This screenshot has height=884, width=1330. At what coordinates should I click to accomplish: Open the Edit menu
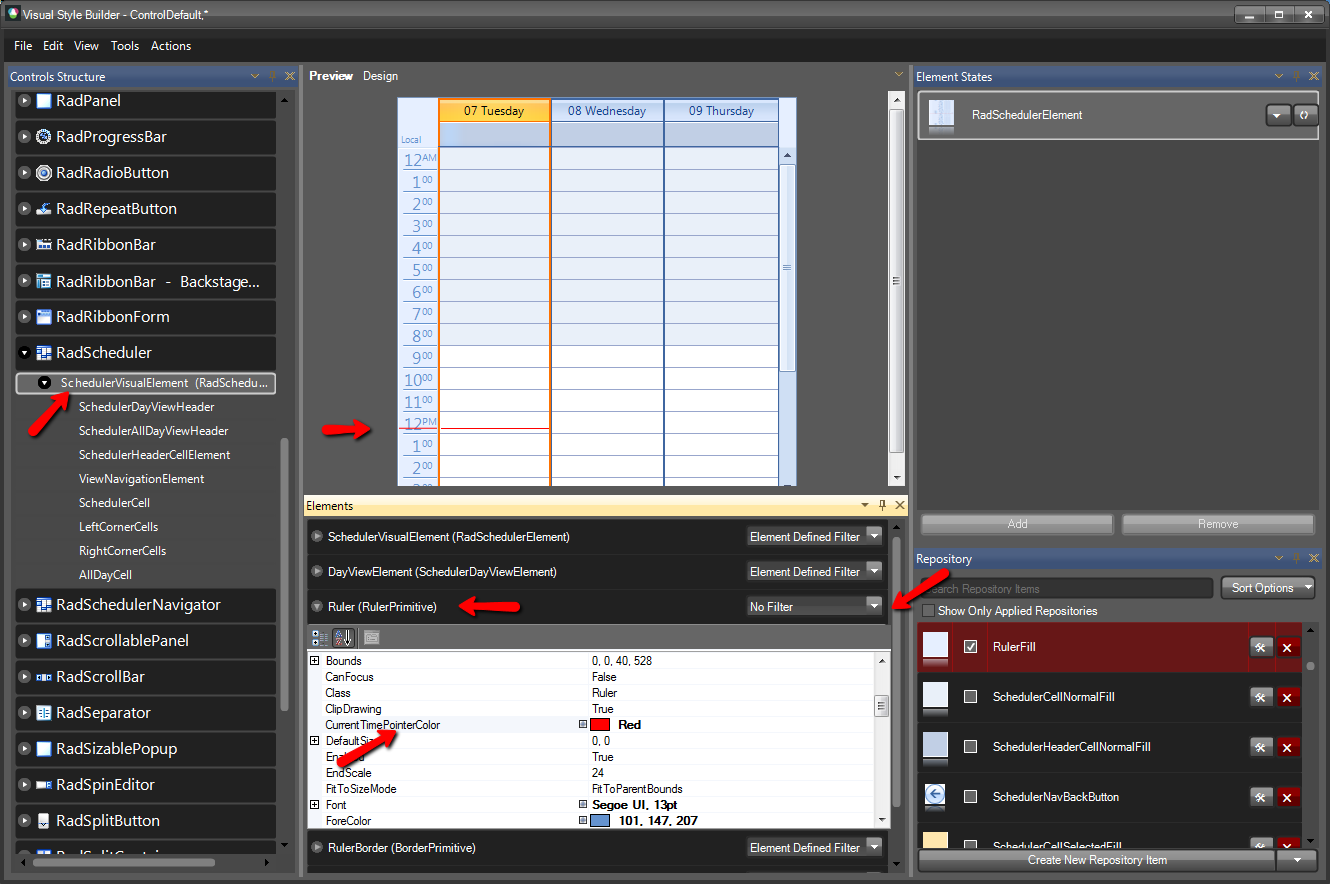click(x=53, y=46)
